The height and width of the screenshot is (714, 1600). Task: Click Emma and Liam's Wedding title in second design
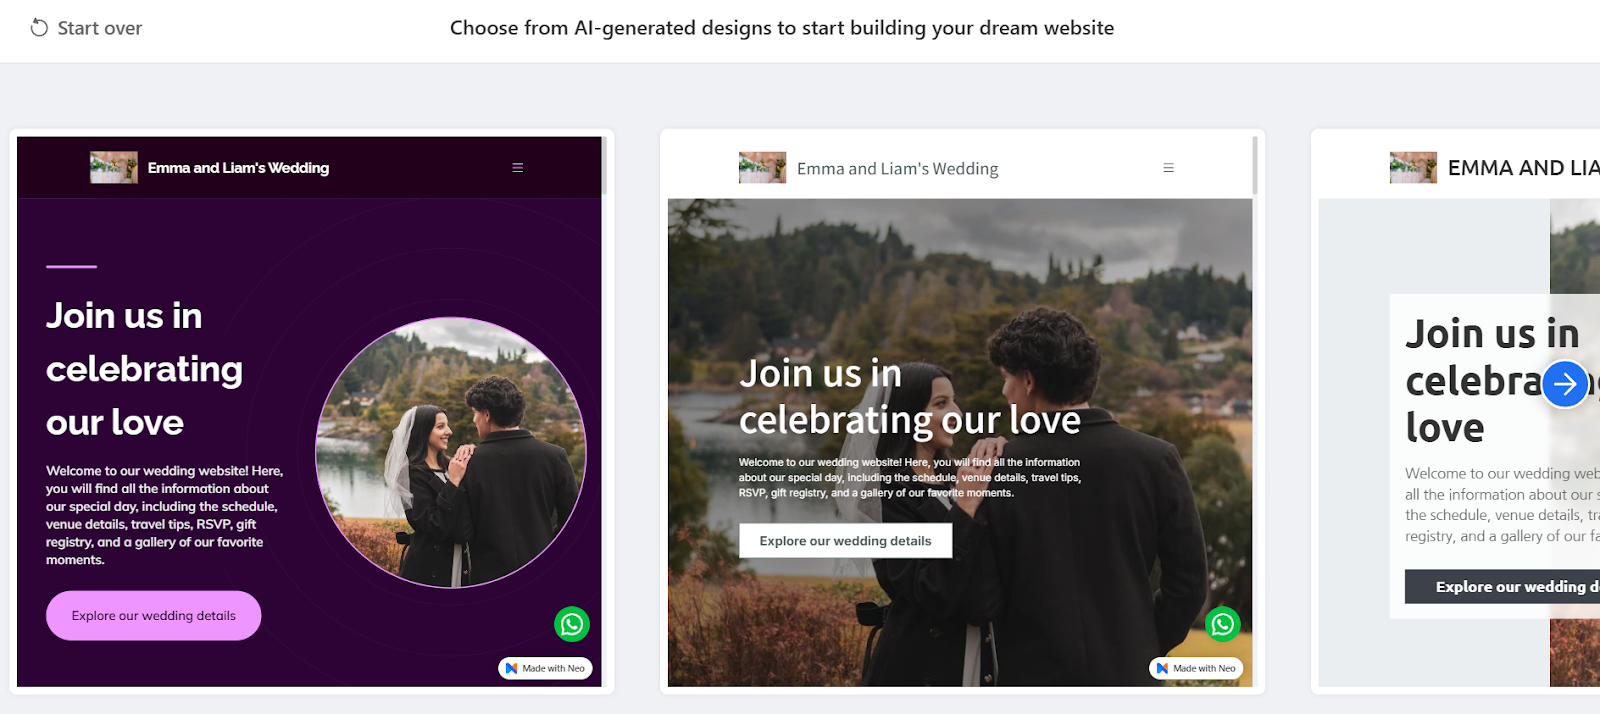coord(897,169)
